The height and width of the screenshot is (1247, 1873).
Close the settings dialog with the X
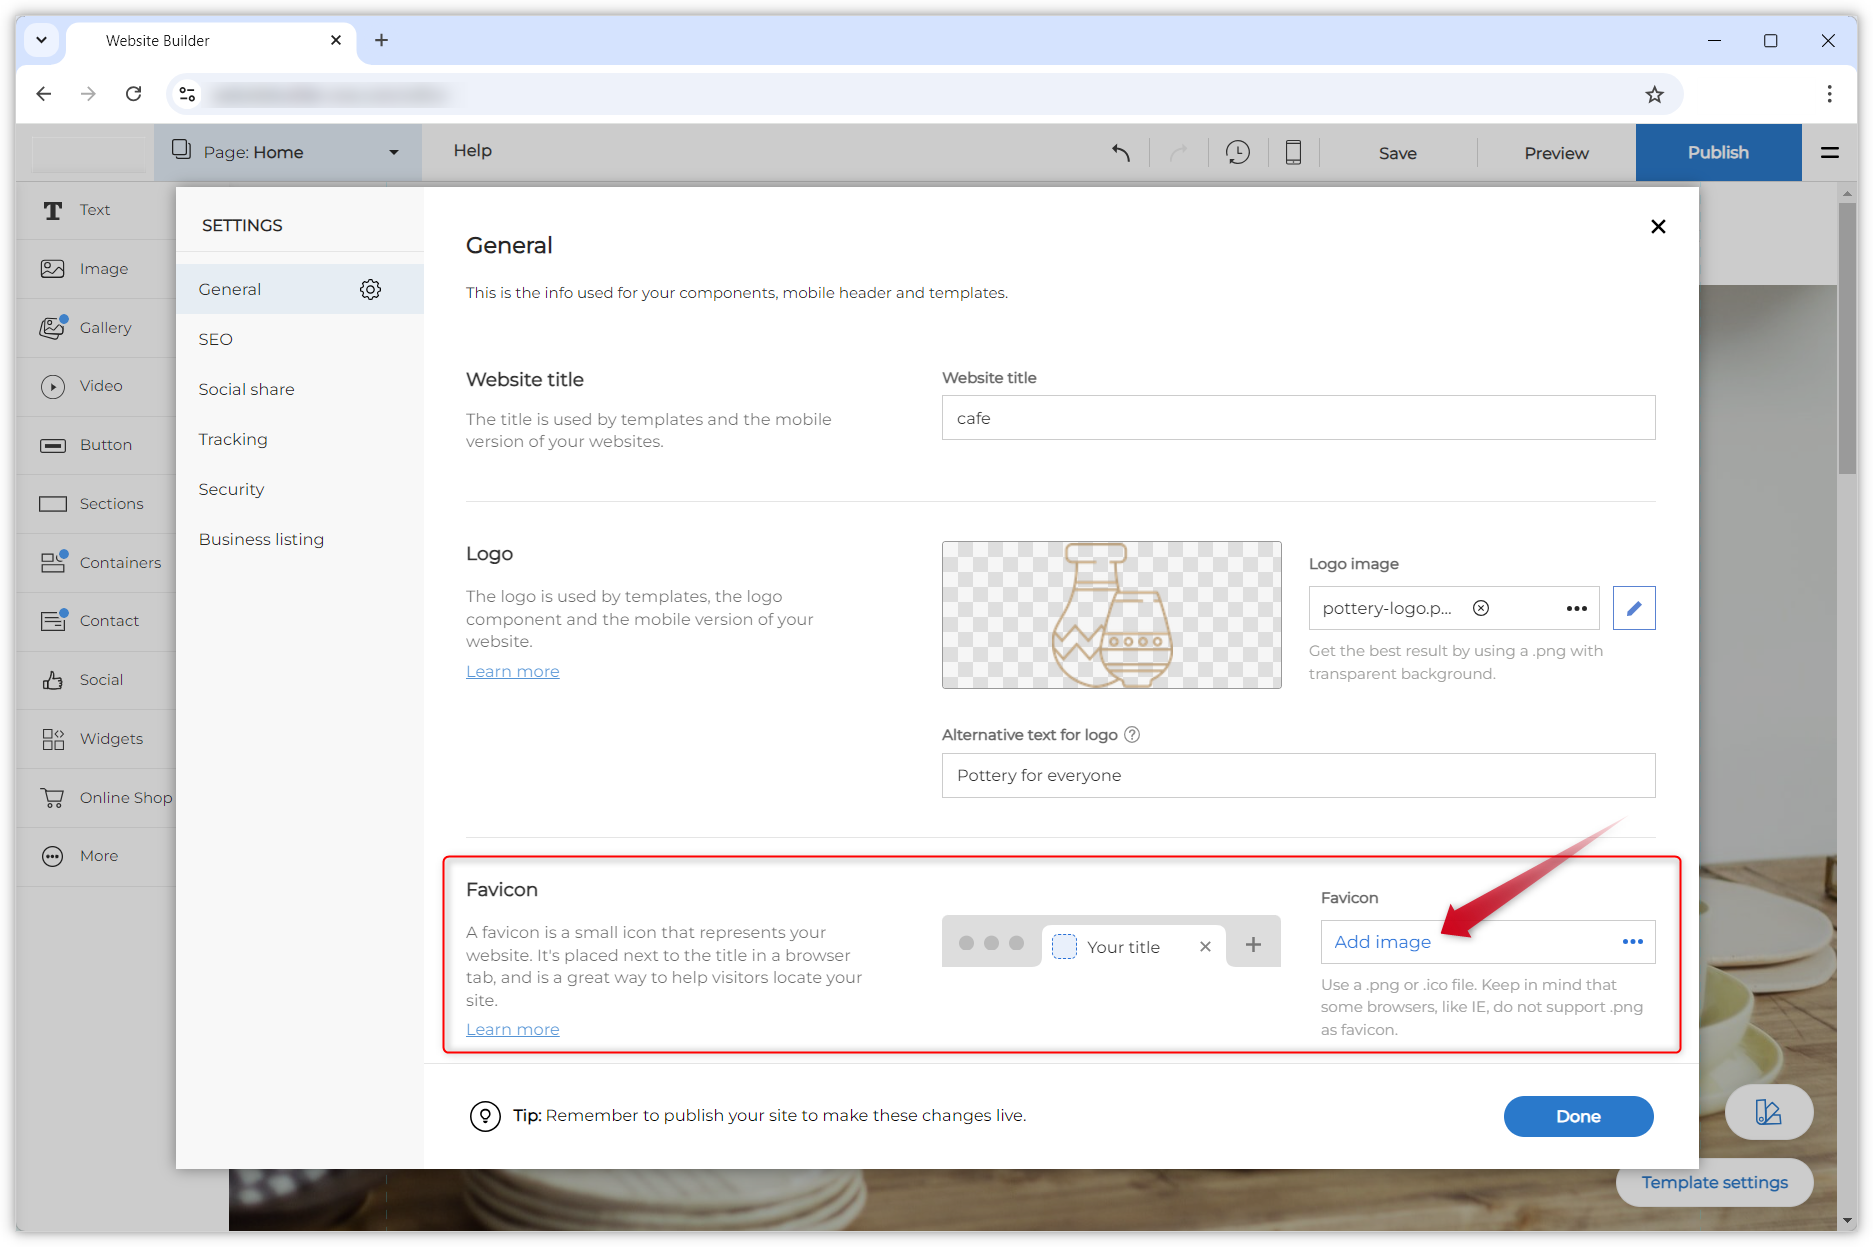click(1658, 227)
